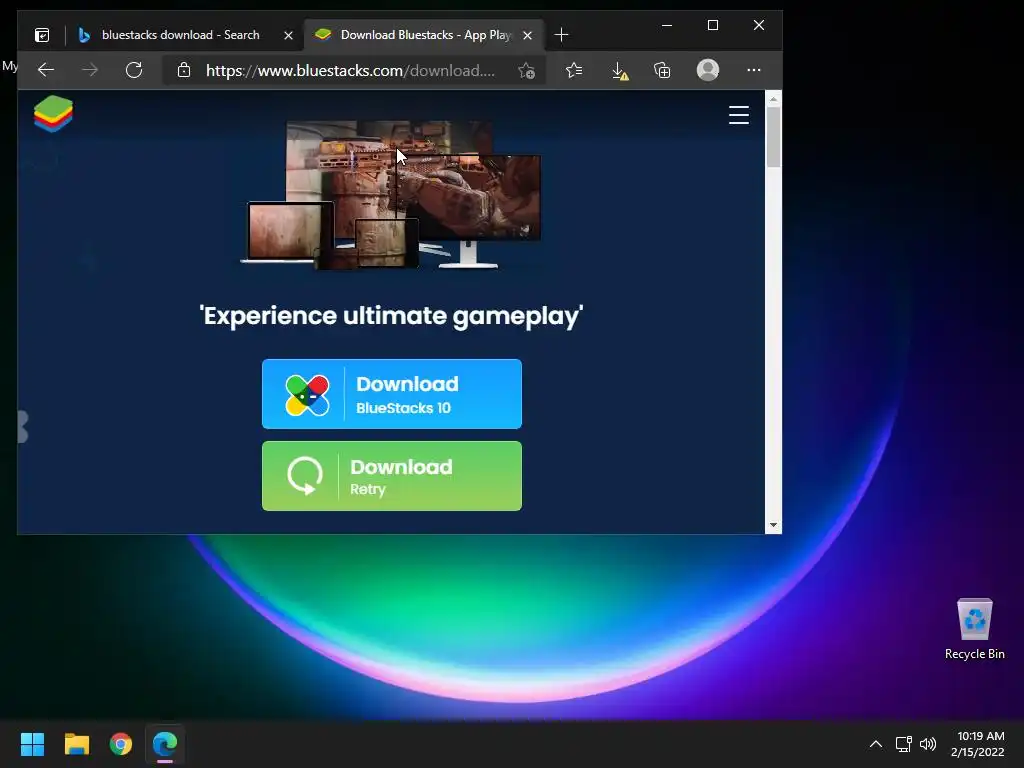Open a new browser tab
Viewport: 1024px width, 768px height.
tap(561, 35)
